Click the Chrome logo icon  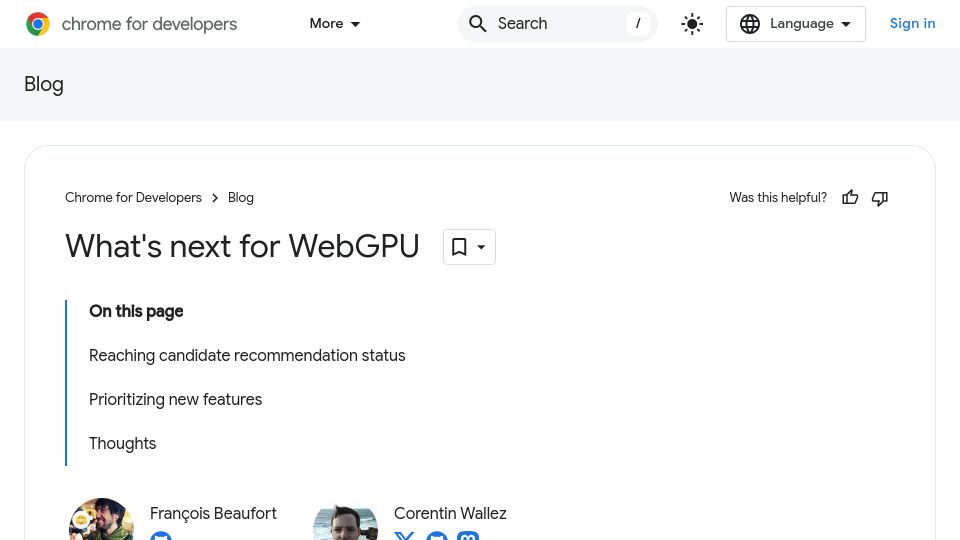[38, 24]
